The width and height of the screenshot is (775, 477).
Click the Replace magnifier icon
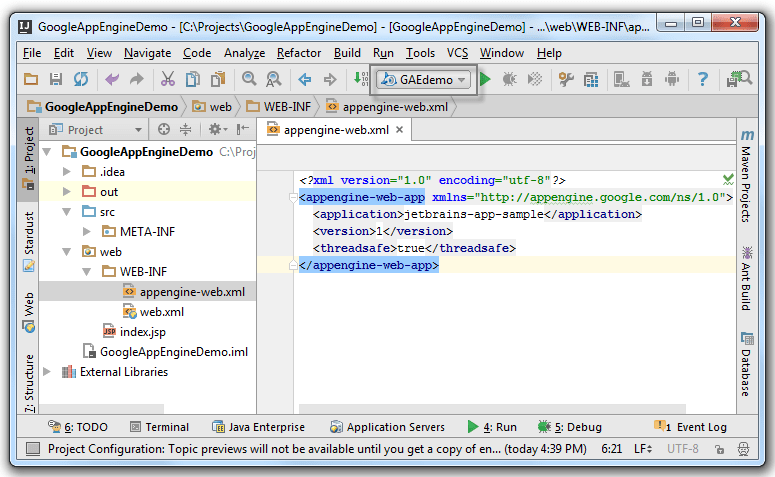click(273, 79)
